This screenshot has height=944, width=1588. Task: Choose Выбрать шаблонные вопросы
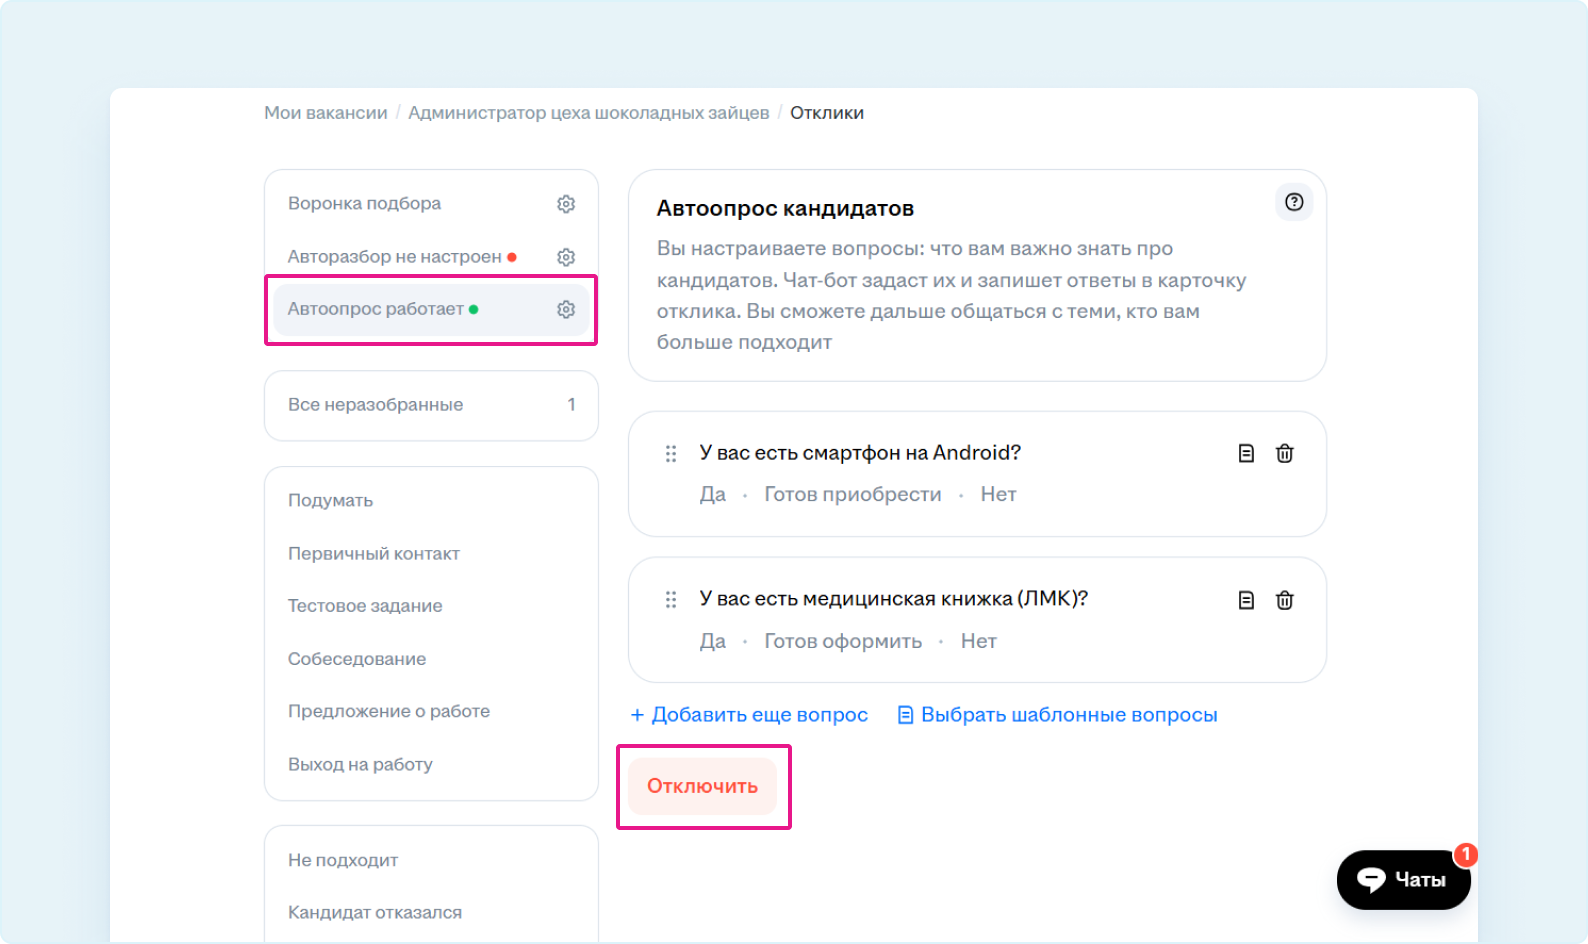1058,715
